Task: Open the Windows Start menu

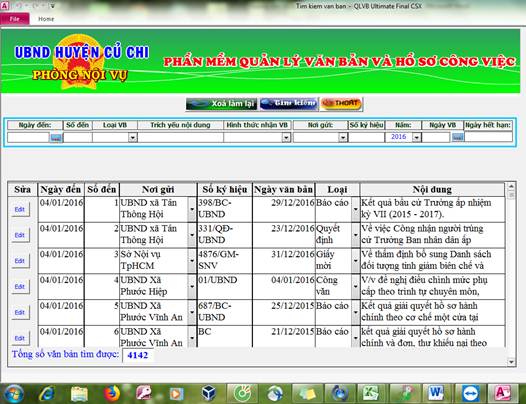Action: coord(13,393)
